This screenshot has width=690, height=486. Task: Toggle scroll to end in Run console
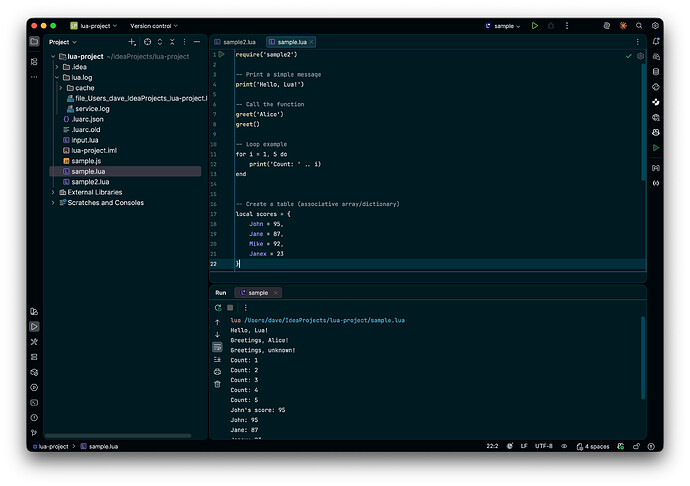click(x=217, y=359)
